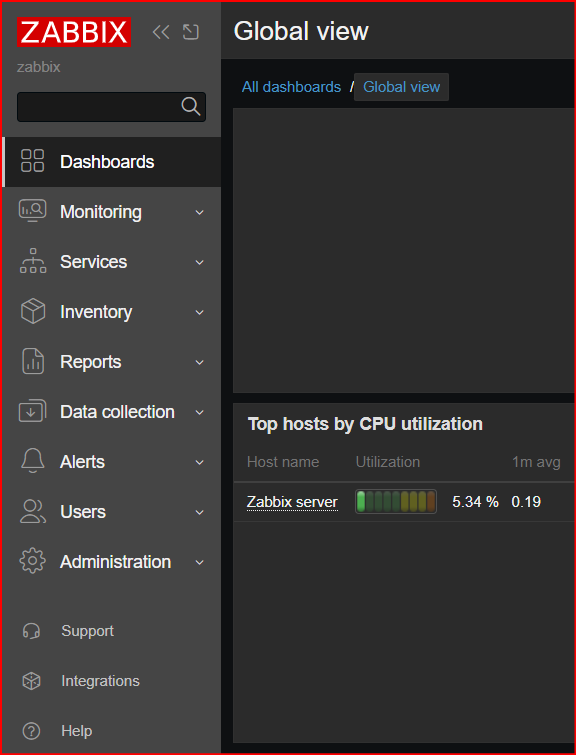Click the search magnifier icon
This screenshot has width=576, height=755.
[191, 106]
